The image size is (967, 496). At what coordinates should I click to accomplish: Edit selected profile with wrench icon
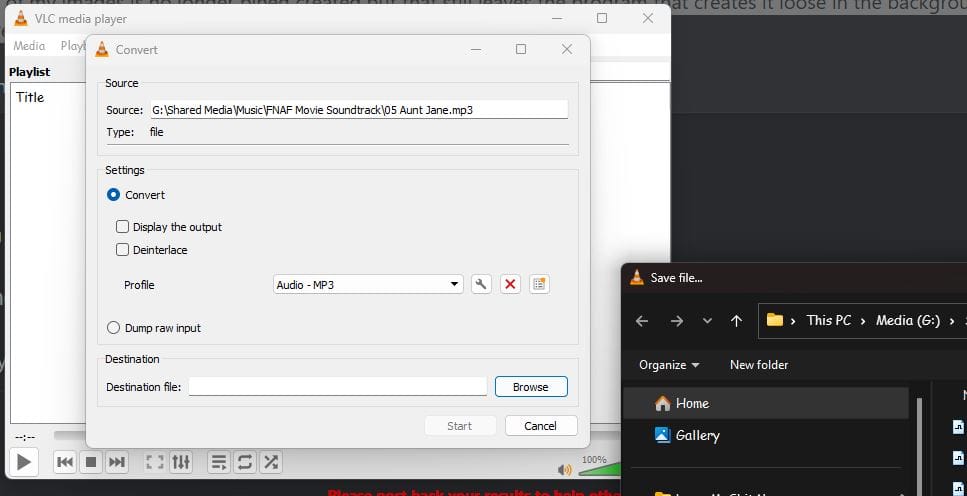click(x=481, y=284)
